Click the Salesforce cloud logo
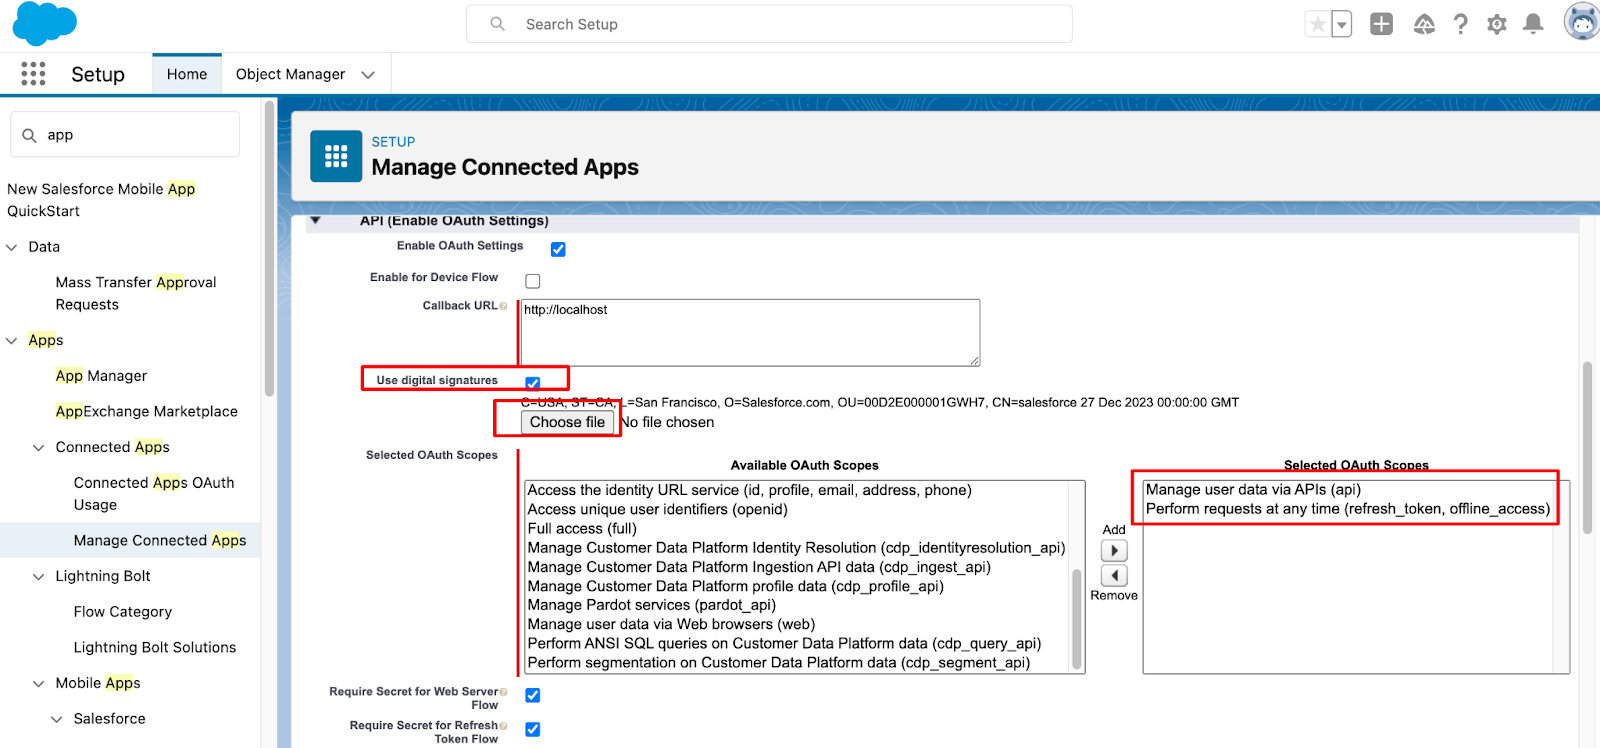This screenshot has width=1600, height=748. (45, 24)
